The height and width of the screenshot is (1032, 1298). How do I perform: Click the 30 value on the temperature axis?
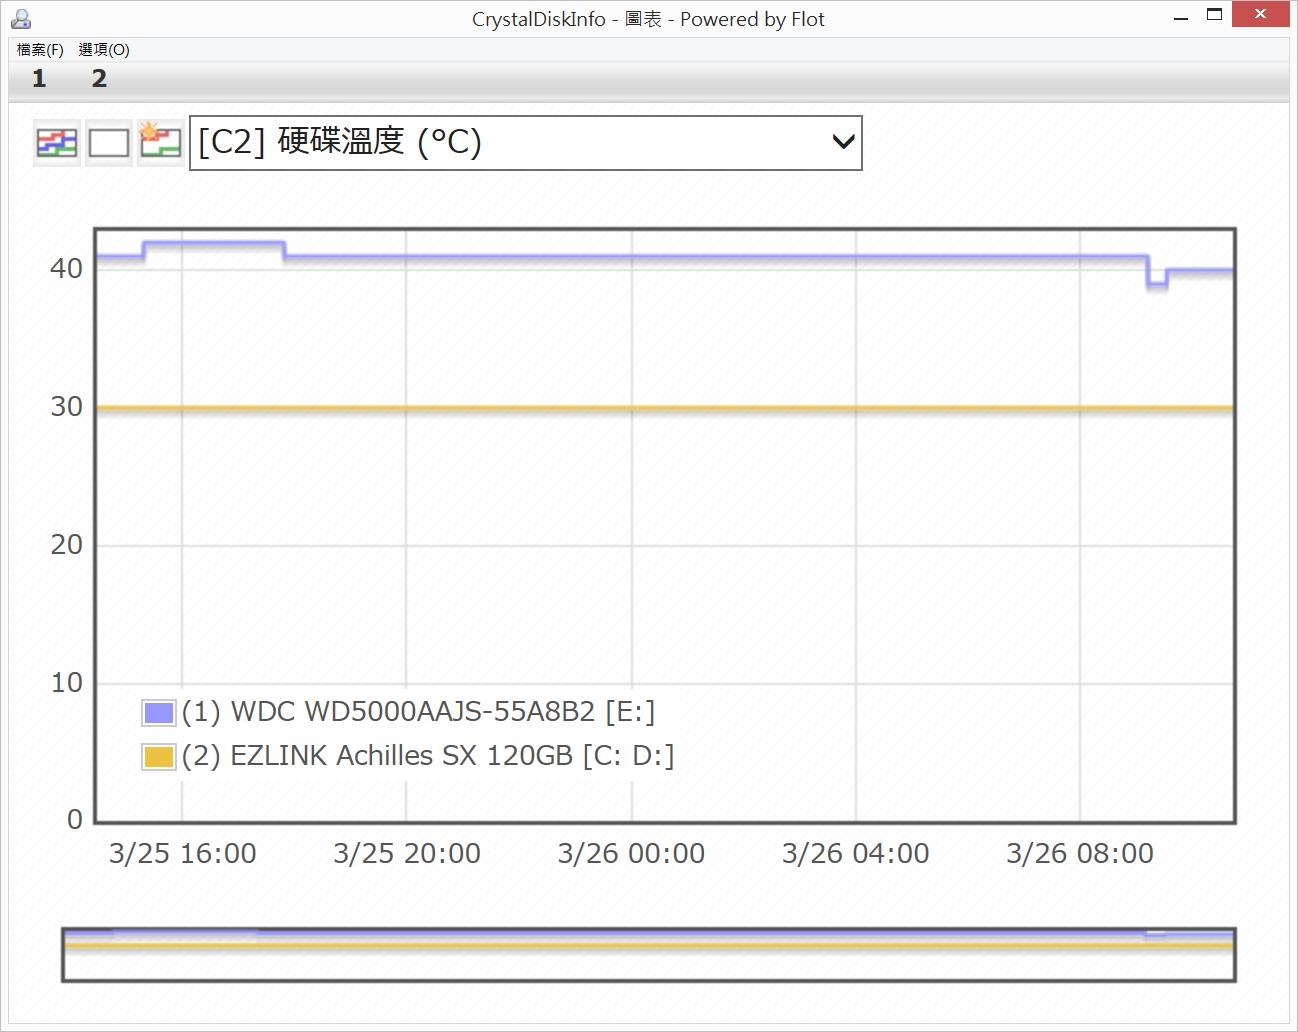click(x=67, y=407)
